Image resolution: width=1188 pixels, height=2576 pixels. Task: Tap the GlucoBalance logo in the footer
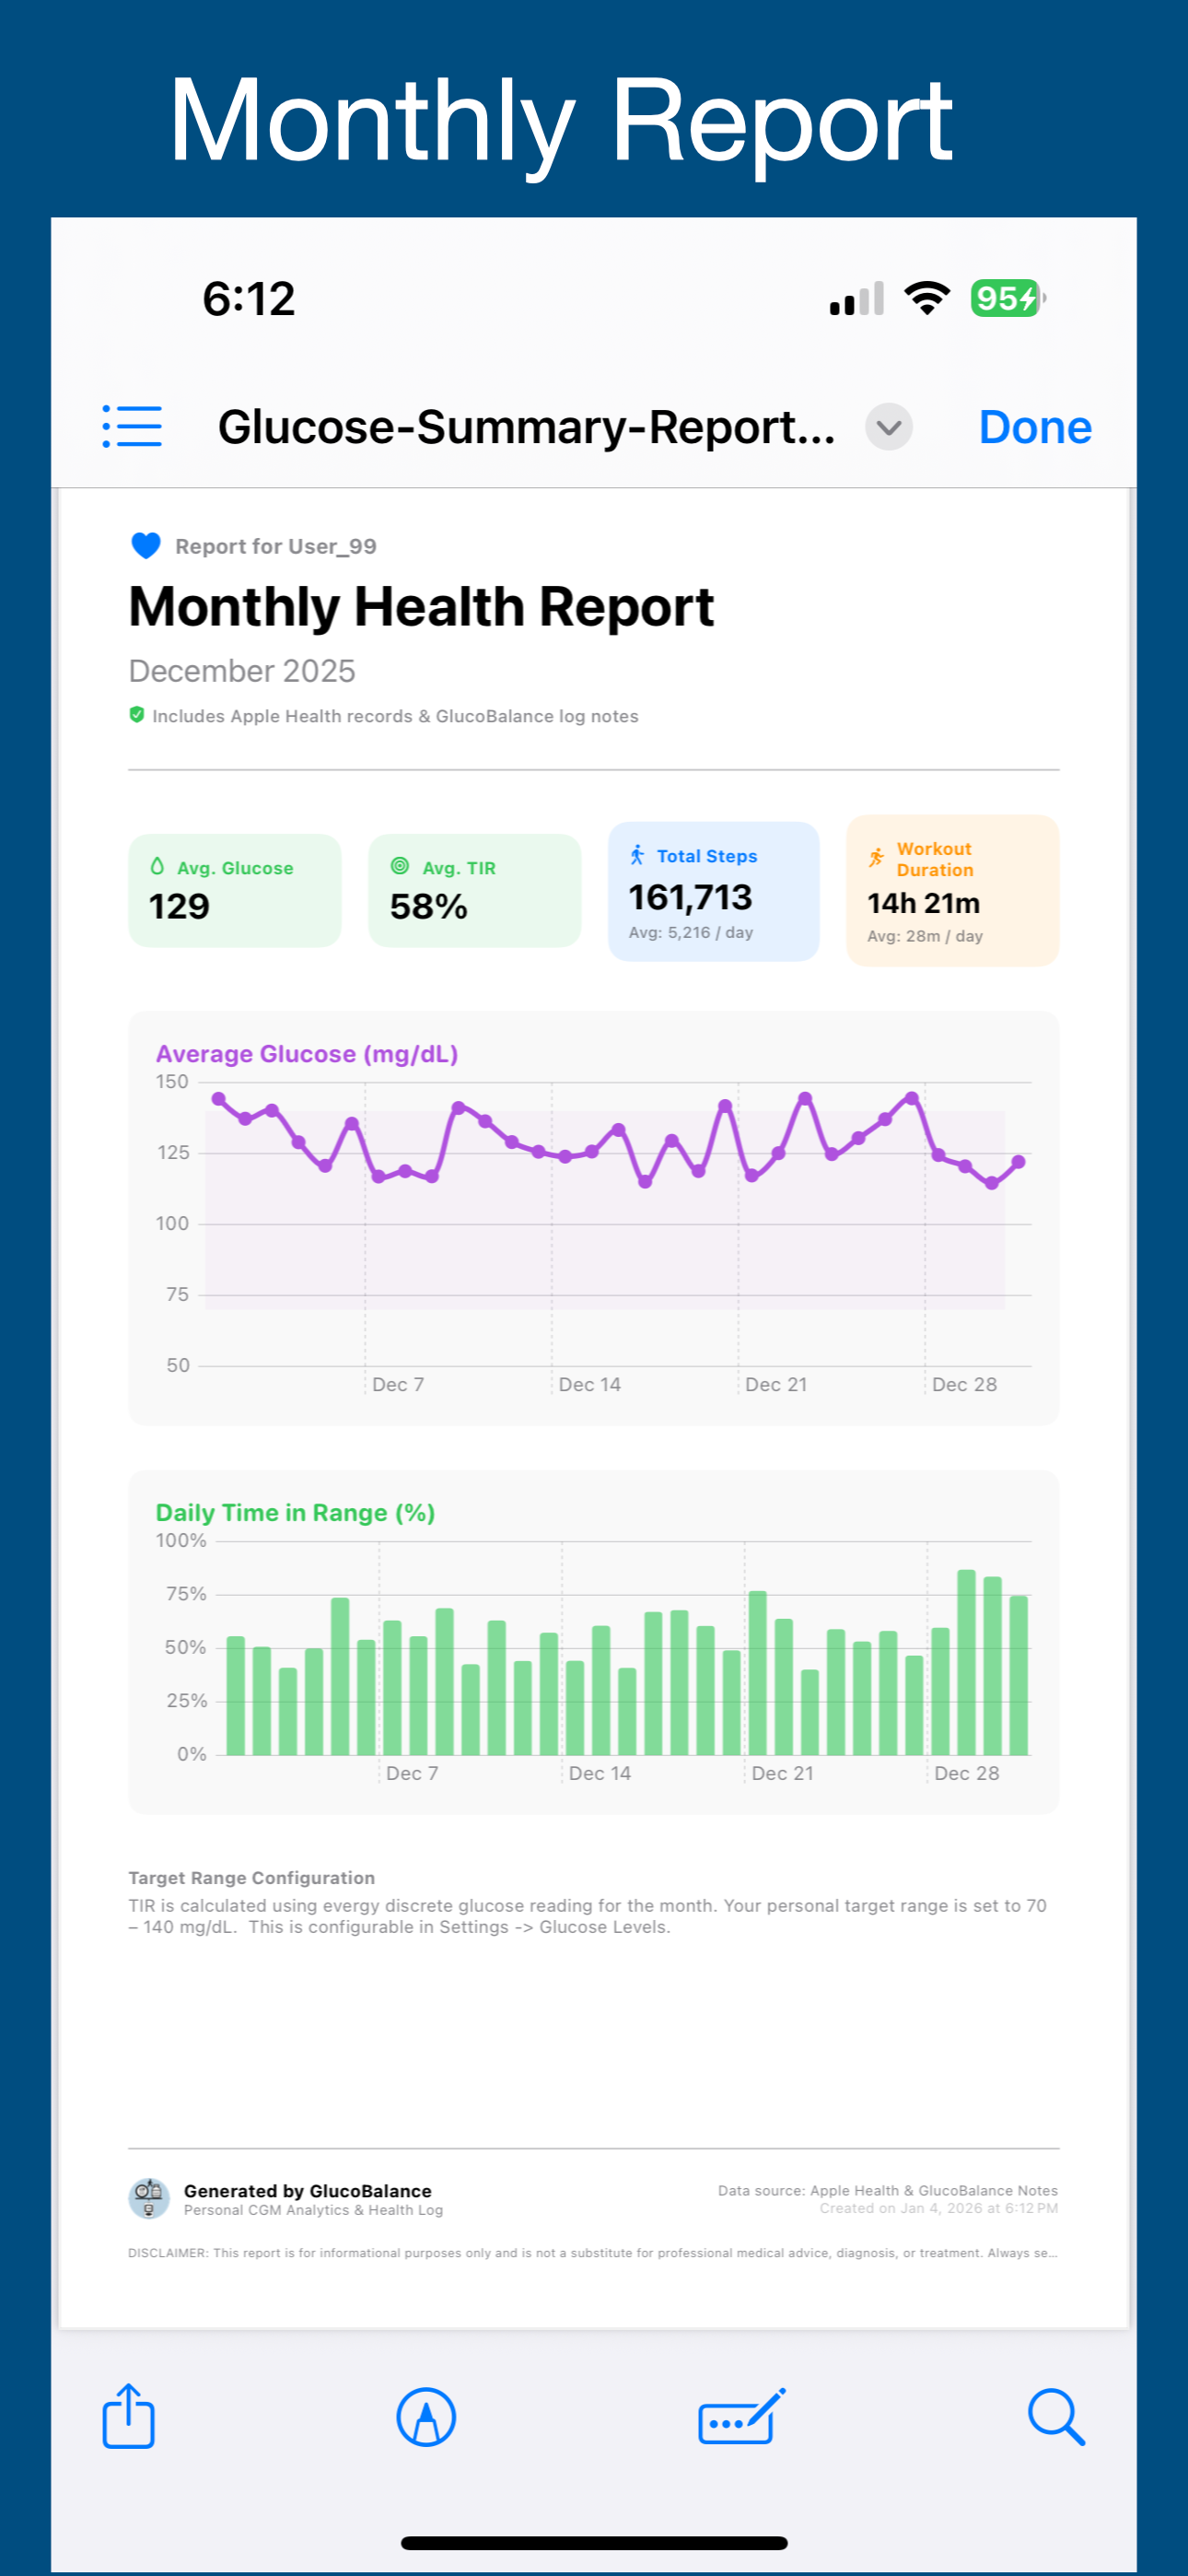click(x=149, y=2198)
